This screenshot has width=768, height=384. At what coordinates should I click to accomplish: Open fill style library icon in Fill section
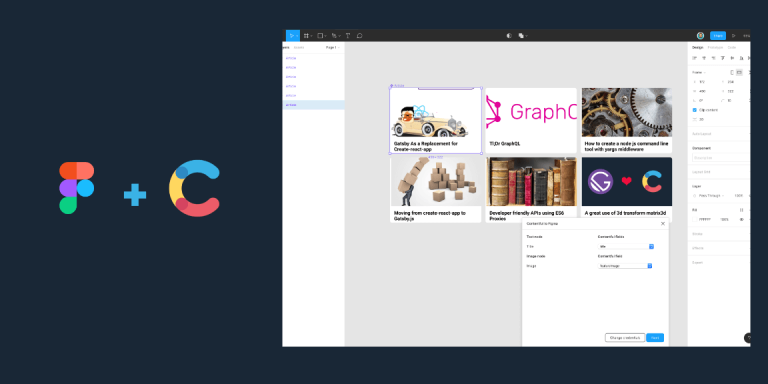(x=742, y=210)
